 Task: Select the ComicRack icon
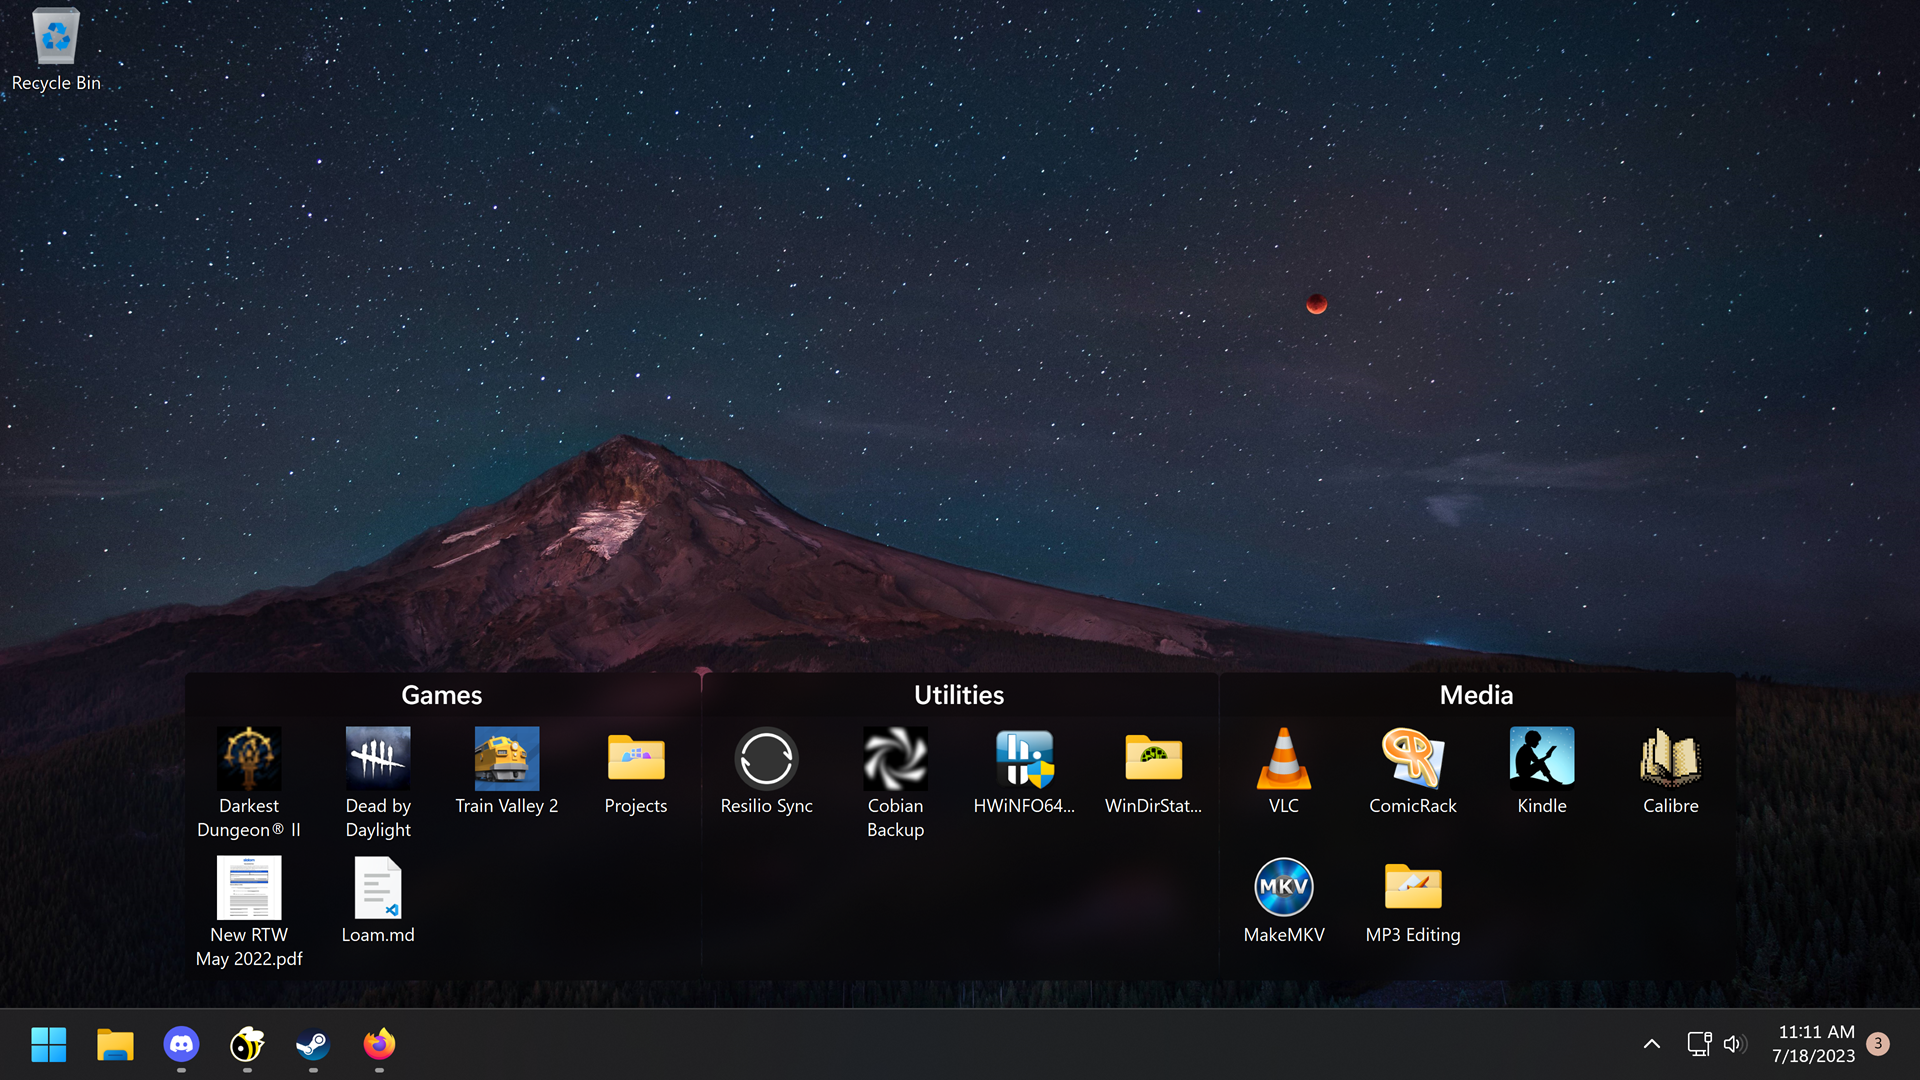point(1412,771)
